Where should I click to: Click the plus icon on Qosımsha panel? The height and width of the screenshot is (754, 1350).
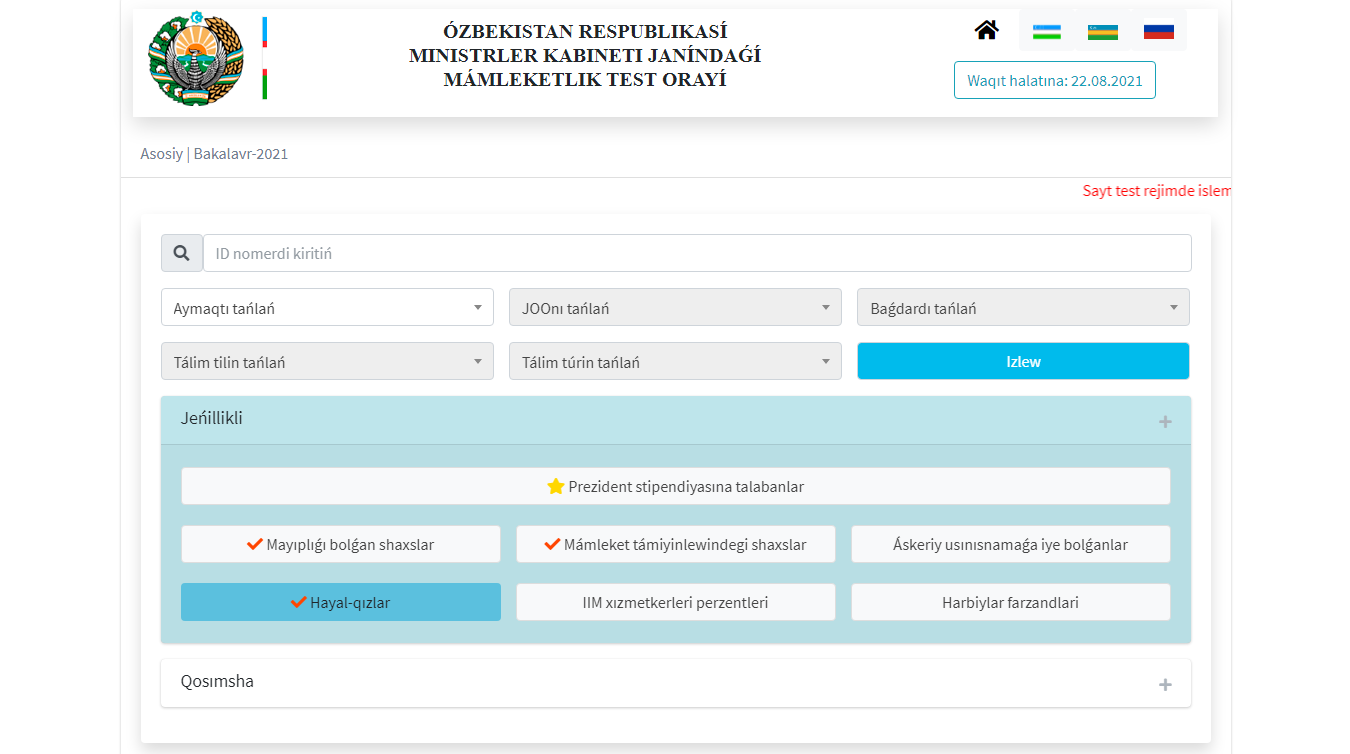tap(1164, 685)
